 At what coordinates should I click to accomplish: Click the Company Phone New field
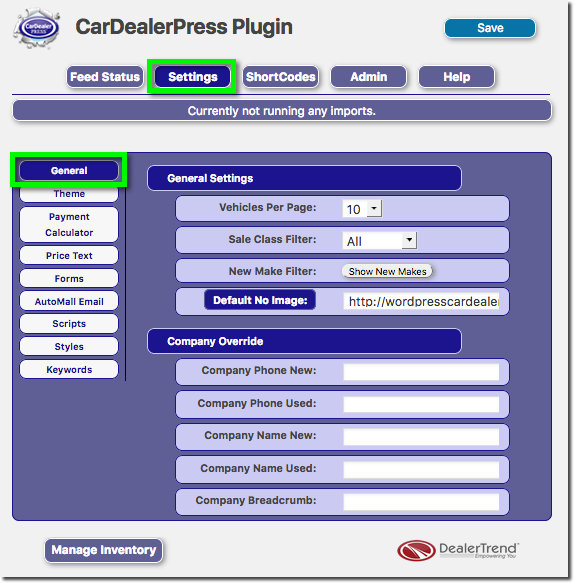(421, 372)
